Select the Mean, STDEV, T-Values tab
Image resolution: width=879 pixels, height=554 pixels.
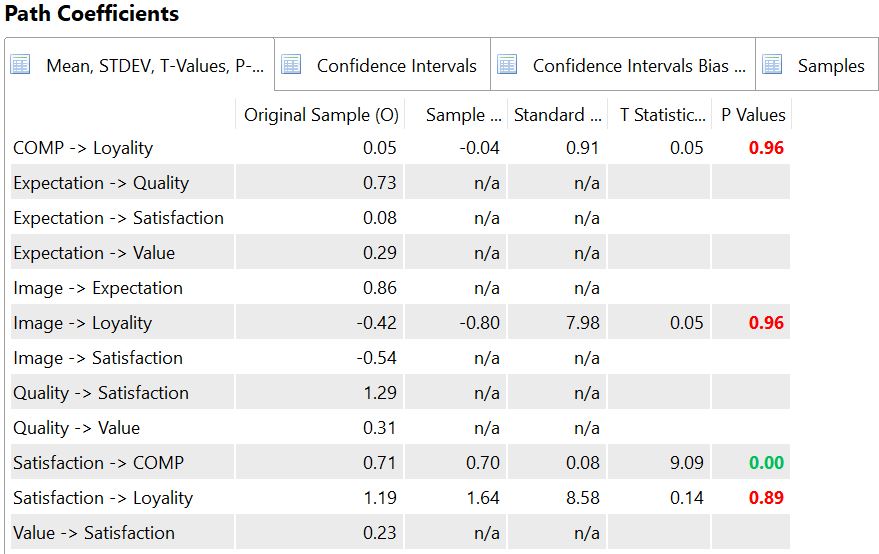pos(154,66)
